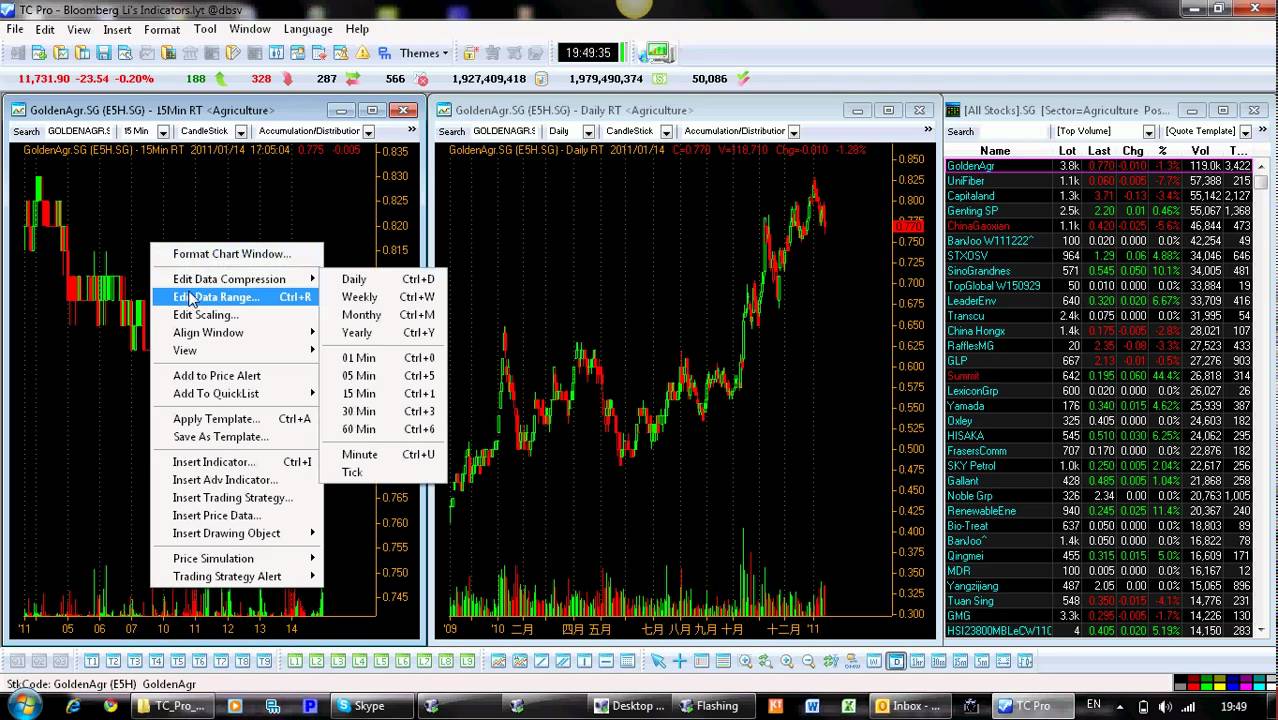Viewport: 1278px width, 720px height.
Task: Select the trend line drawing tool
Action: point(541,661)
